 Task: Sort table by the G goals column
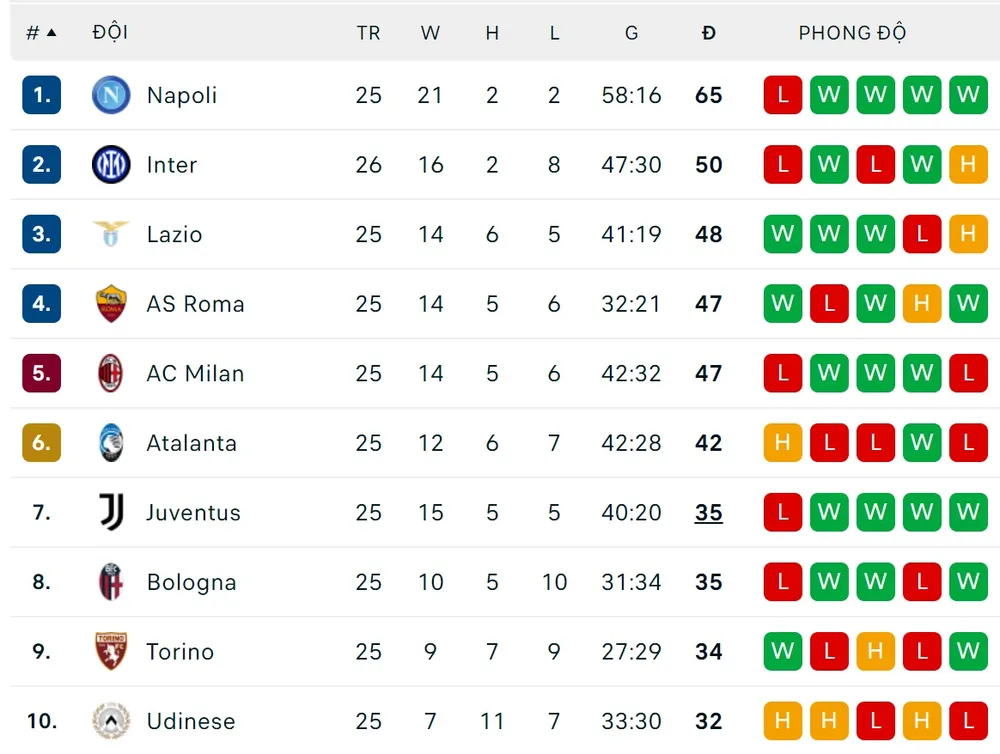tap(631, 33)
